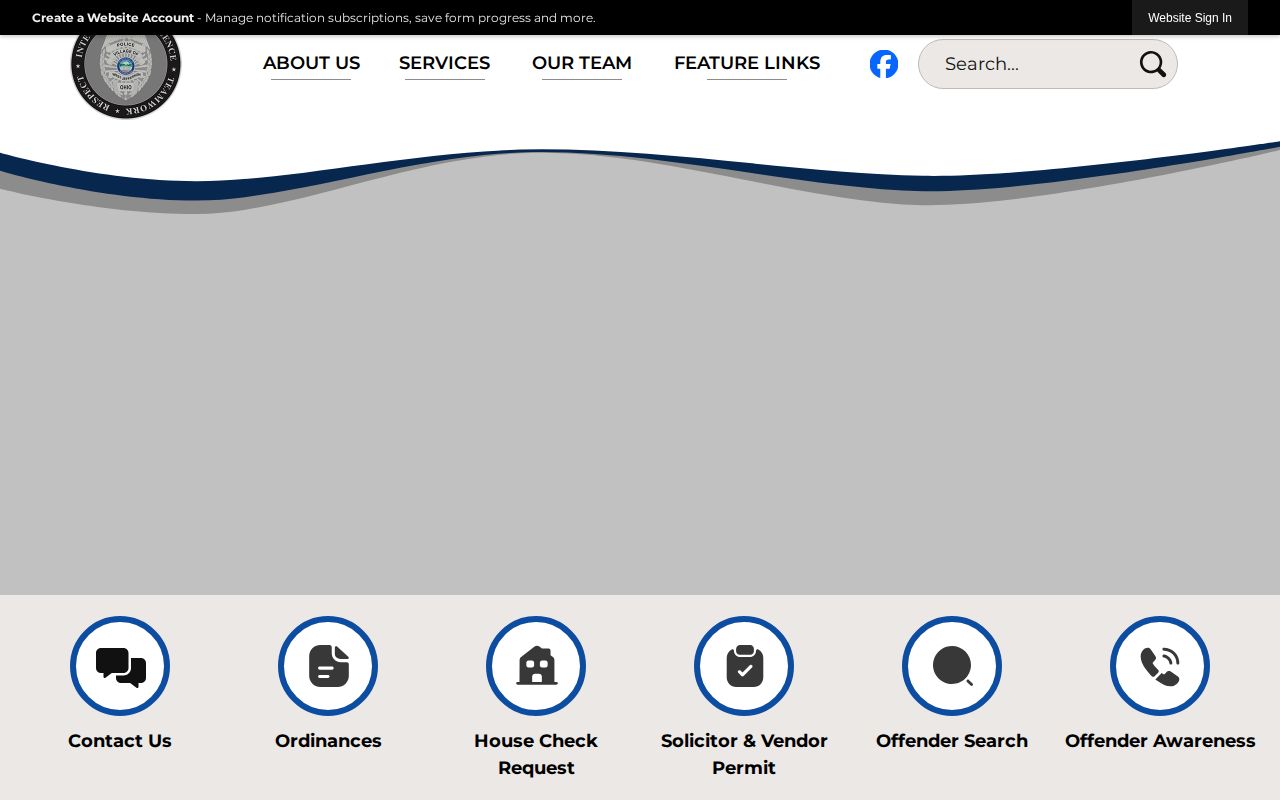Click the Create a Website Account link
This screenshot has width=1280, height=800.
point(113,18)
